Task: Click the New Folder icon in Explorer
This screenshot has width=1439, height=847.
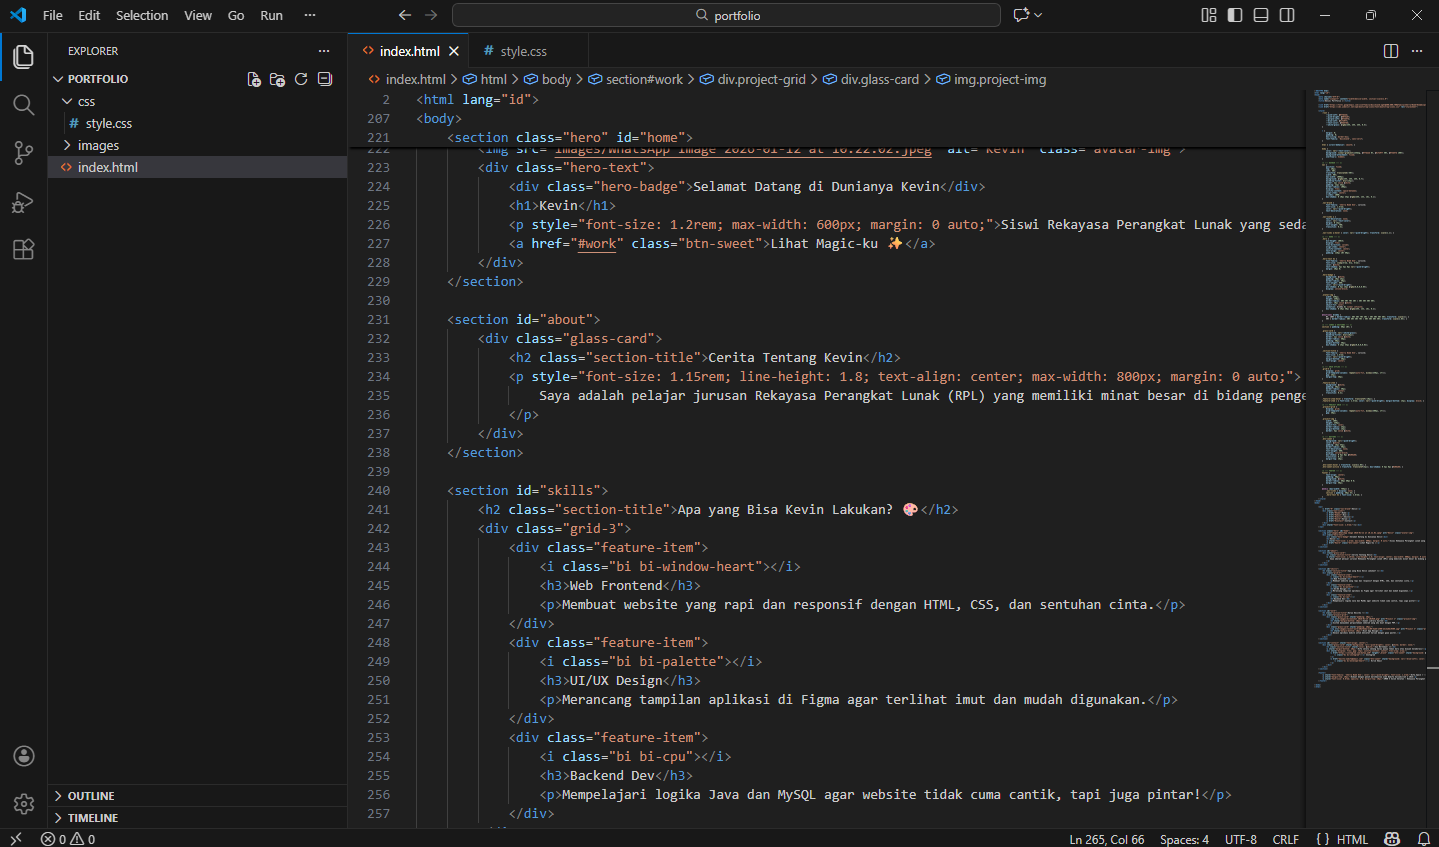Action: coord(277,79)
